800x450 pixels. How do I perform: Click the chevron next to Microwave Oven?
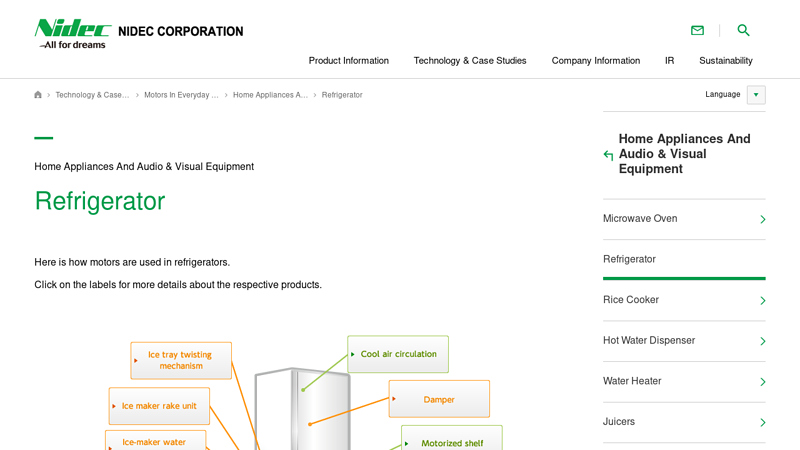[x=762, y=219]
